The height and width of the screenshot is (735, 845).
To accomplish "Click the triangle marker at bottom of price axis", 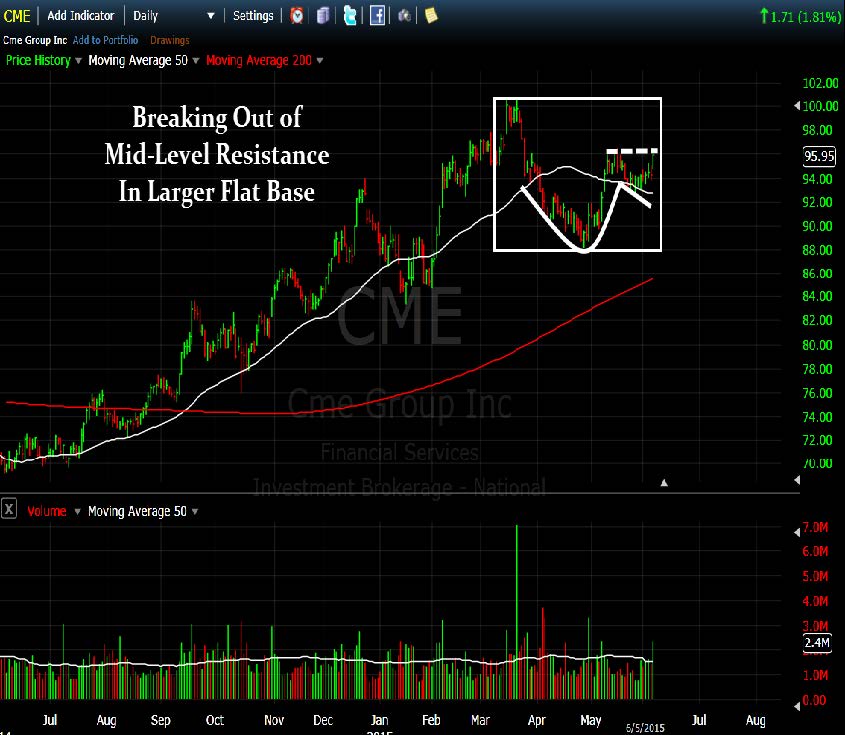I will pyautogui.click(x=797, y=480).
